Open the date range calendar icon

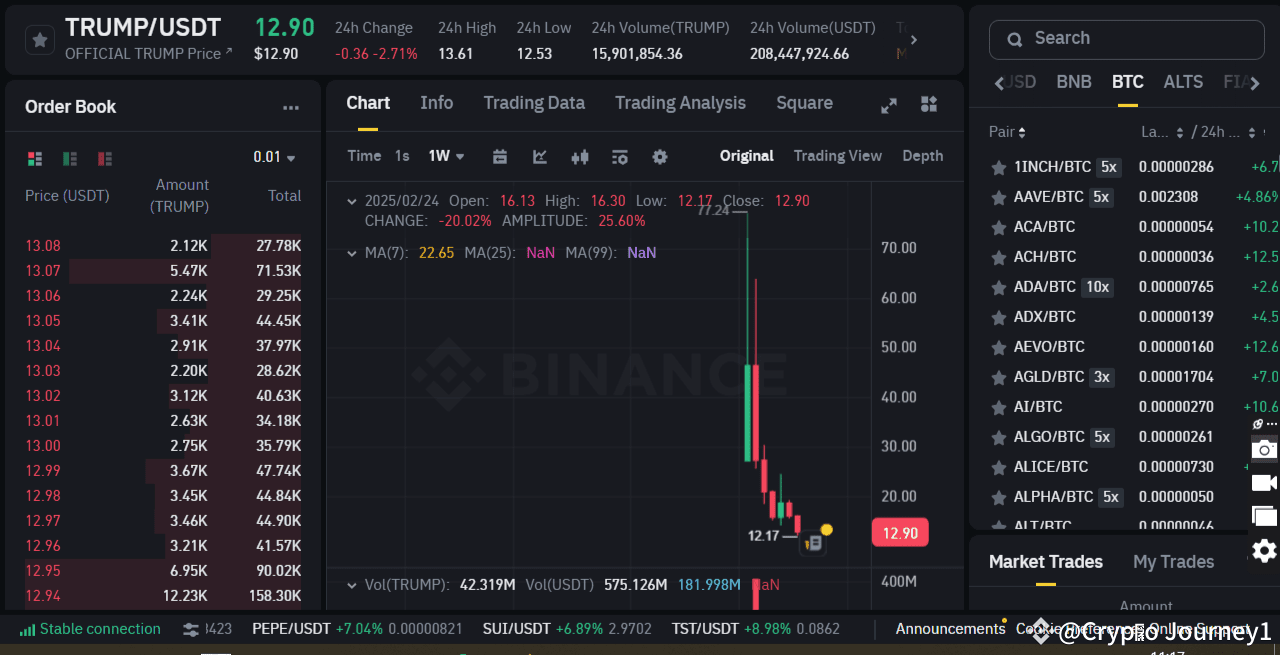pos(499,157)
